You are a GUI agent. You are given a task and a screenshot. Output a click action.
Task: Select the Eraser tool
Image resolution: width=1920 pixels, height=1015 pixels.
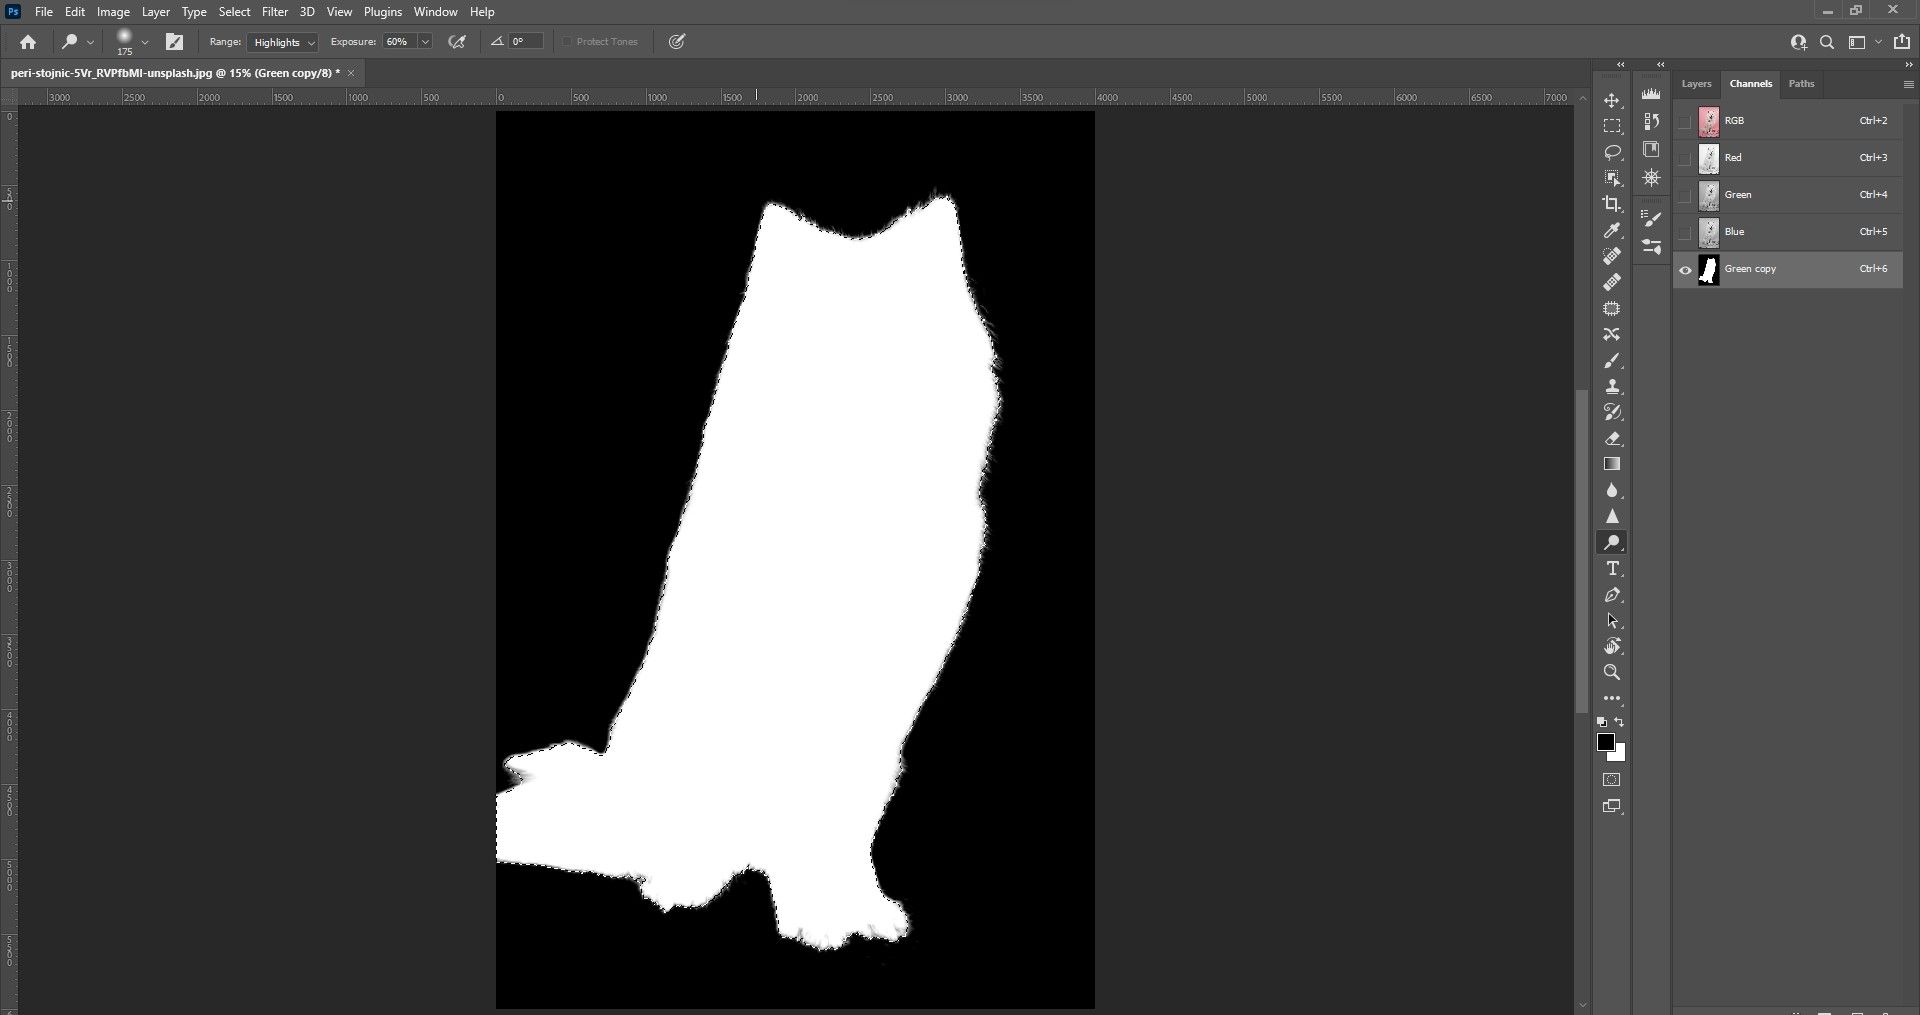[x=1612, y=438]
